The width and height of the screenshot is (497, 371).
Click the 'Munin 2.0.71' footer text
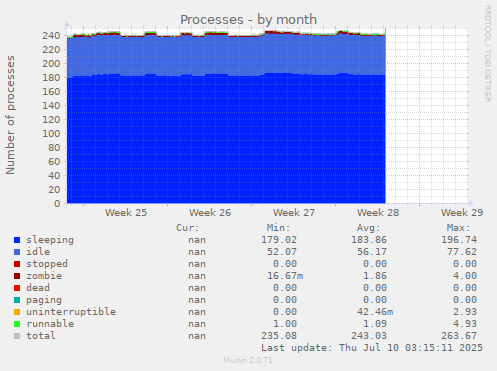pyautogui.click(x=248, y=360)
